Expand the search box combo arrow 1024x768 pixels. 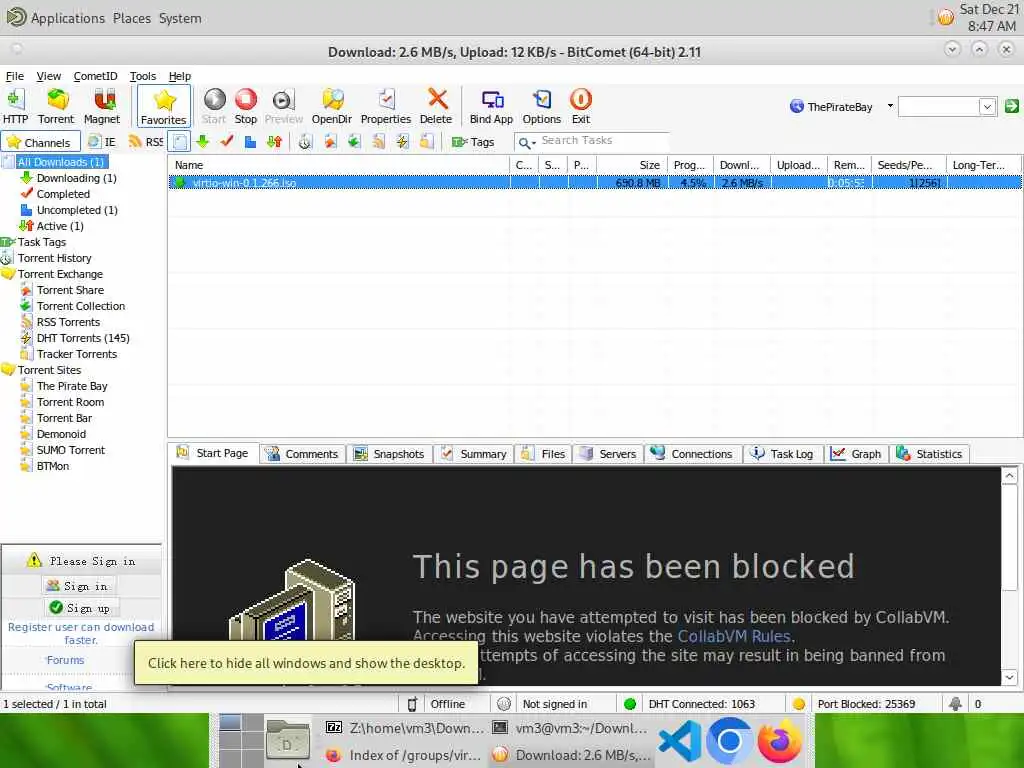click(987, 106)
